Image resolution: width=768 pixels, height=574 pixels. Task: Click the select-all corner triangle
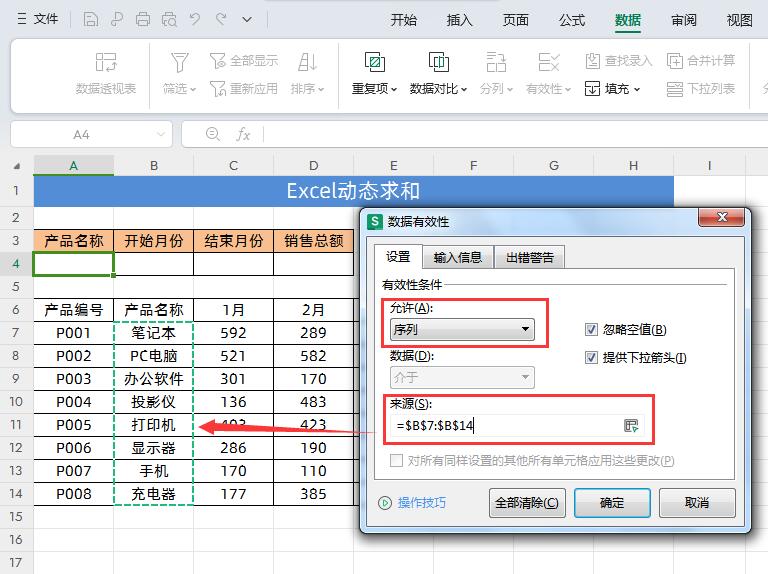click(x=17, y=166)
